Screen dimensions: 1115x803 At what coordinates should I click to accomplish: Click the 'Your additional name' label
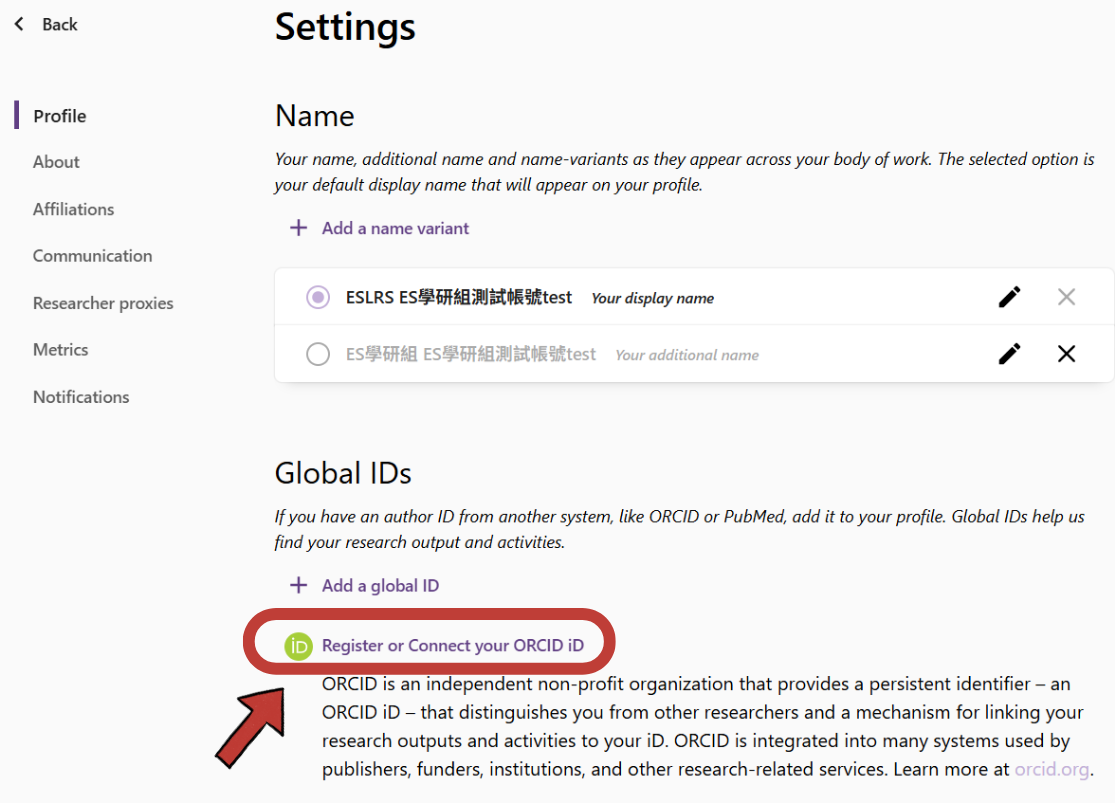pos(687,355)
